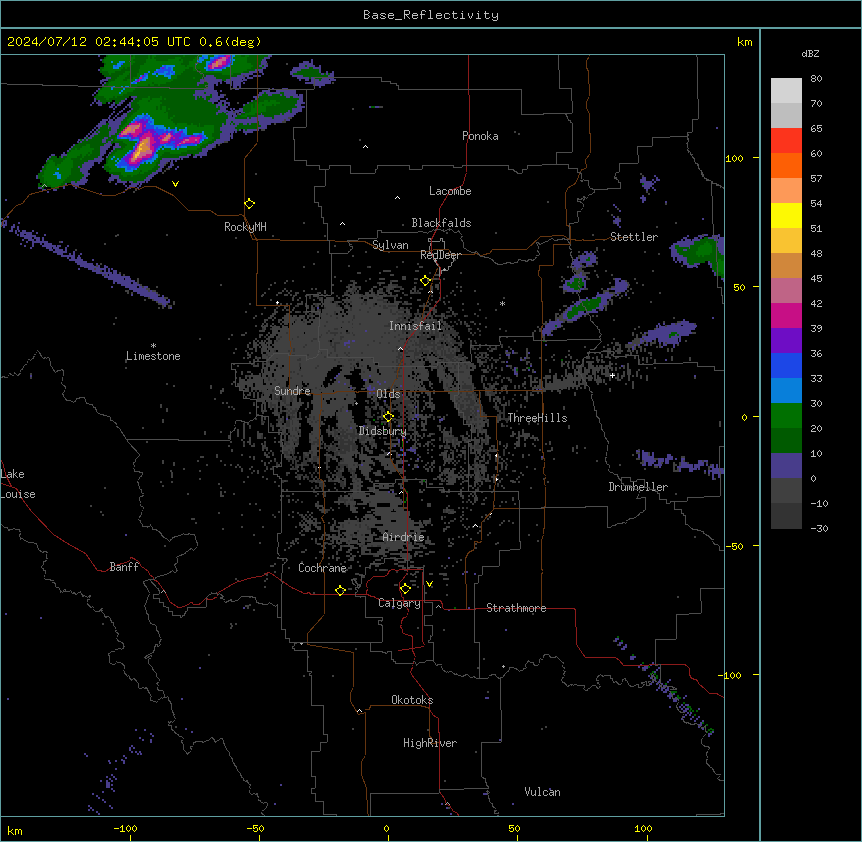Screen dimensions: 862x842
Task: Click the intense orange storm core northwest of RockyMH
Action: point(143,147)
